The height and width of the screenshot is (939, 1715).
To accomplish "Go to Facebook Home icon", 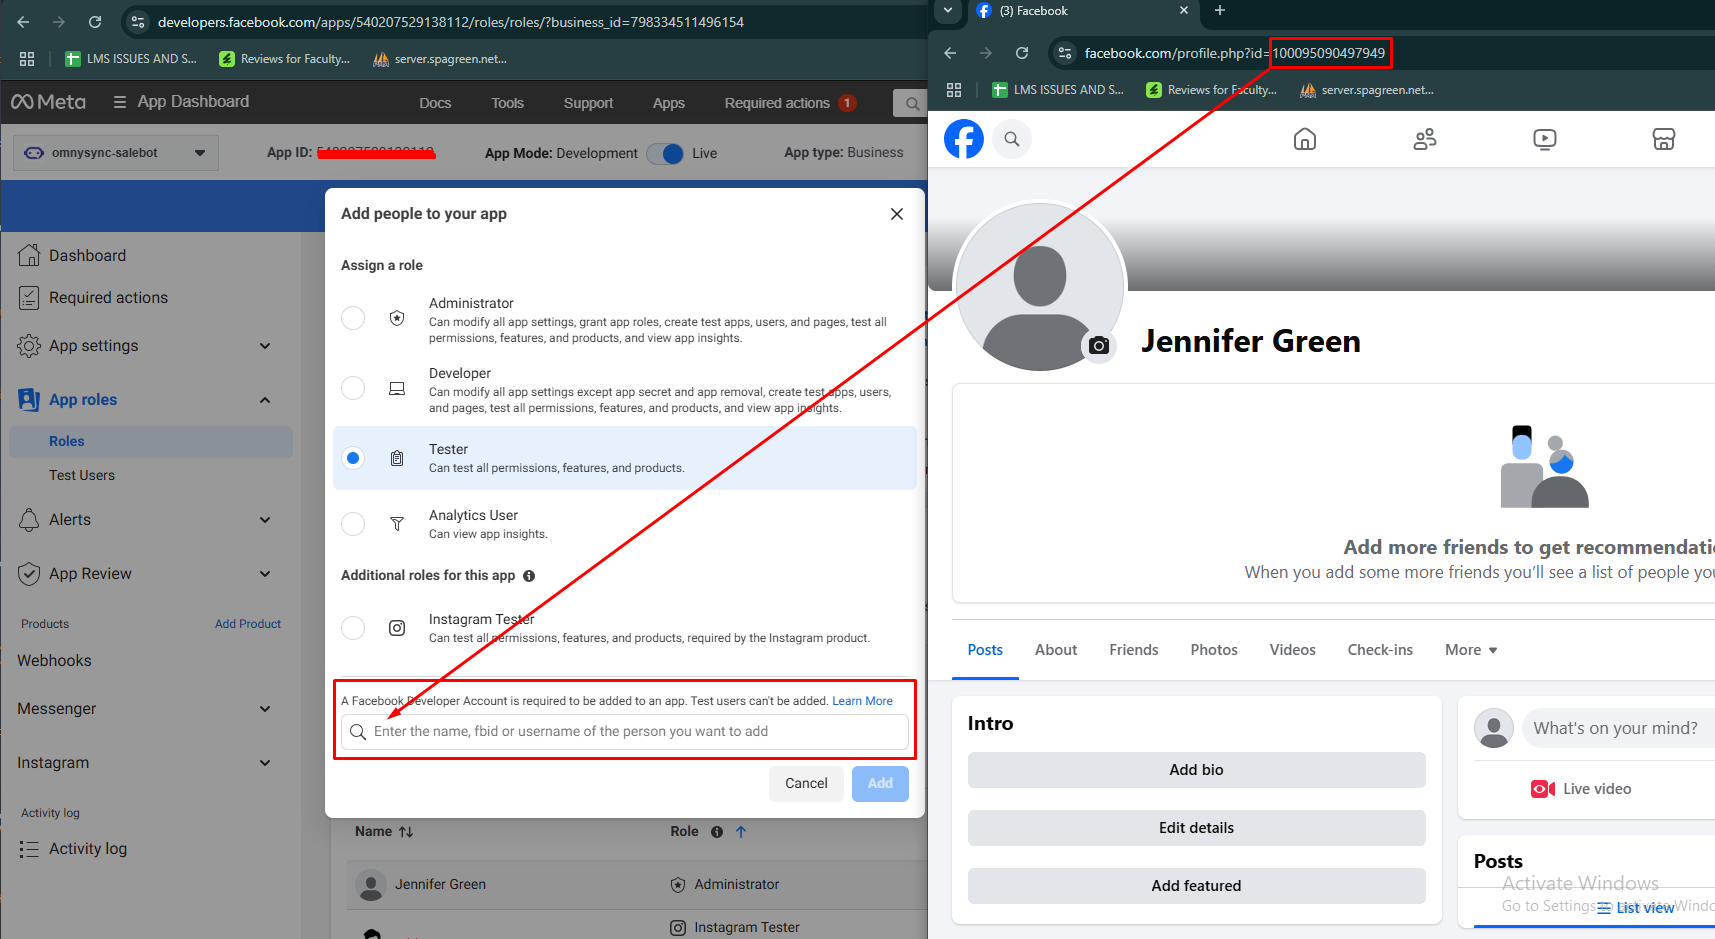I will (1305, 139).
